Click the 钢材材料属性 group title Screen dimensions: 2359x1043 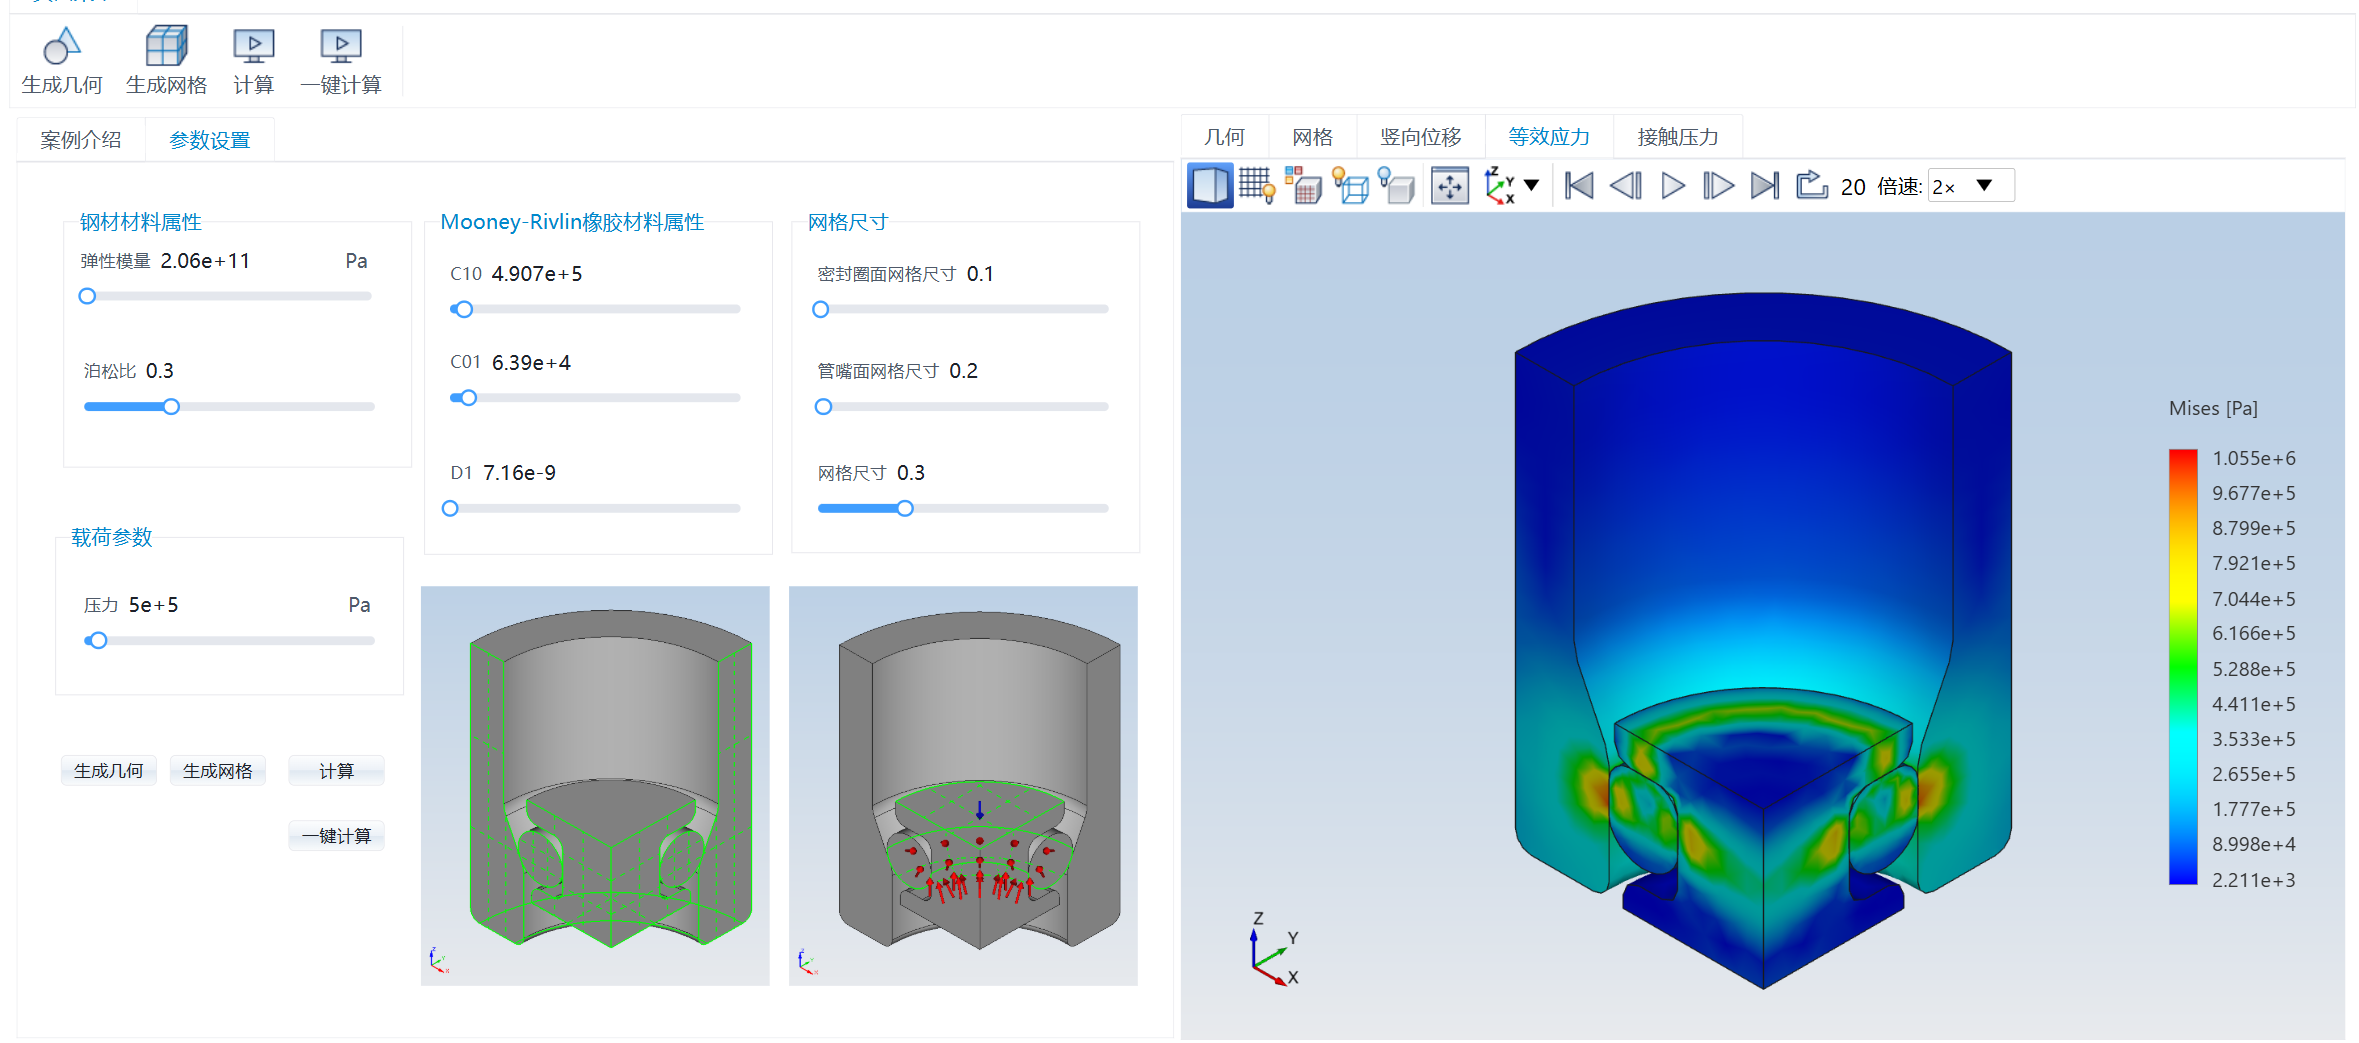141,222
